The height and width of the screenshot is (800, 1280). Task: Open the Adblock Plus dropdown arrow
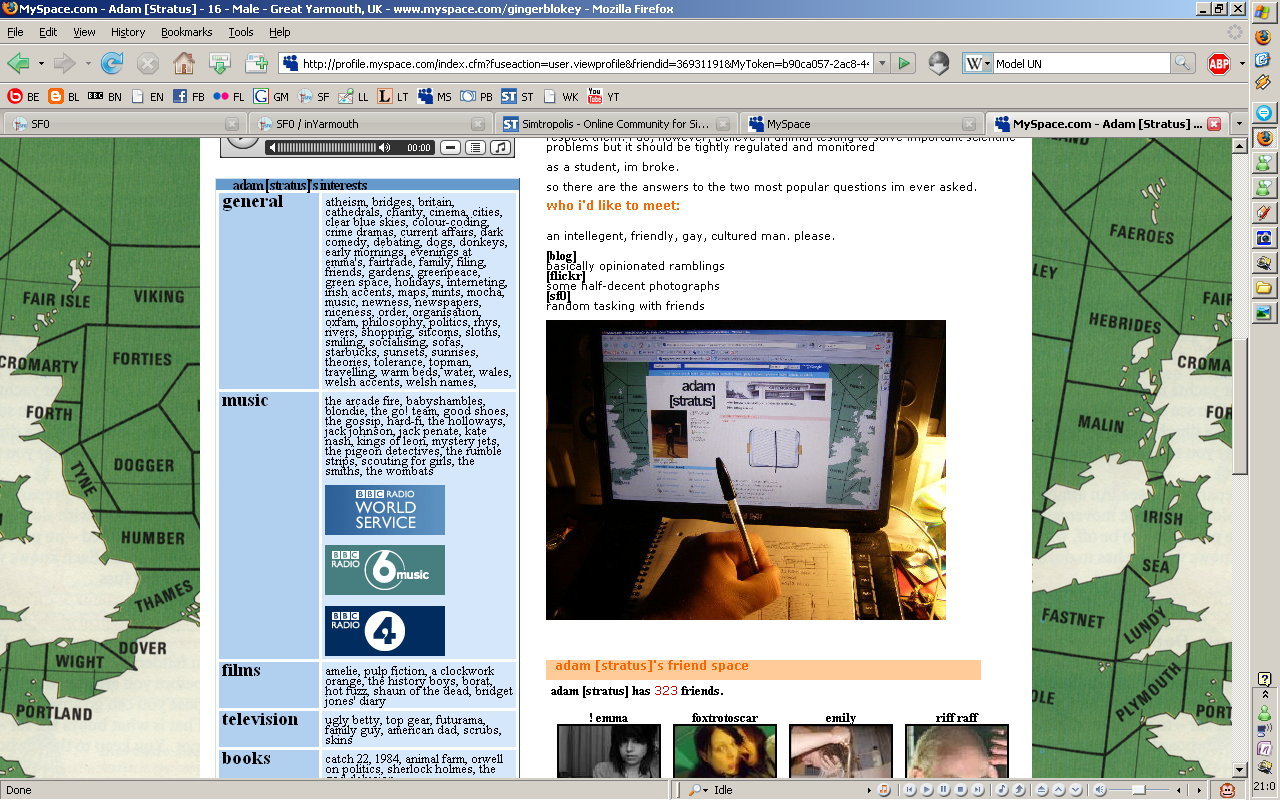pos(1241,64)
